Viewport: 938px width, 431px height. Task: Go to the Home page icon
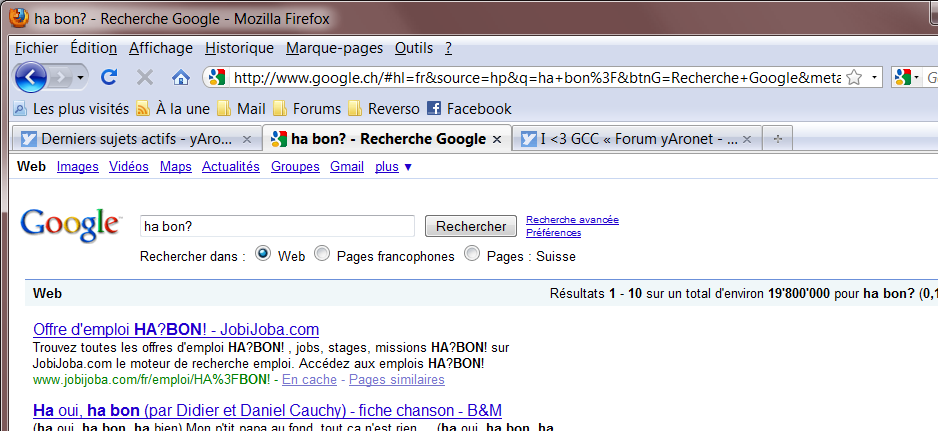181,77
